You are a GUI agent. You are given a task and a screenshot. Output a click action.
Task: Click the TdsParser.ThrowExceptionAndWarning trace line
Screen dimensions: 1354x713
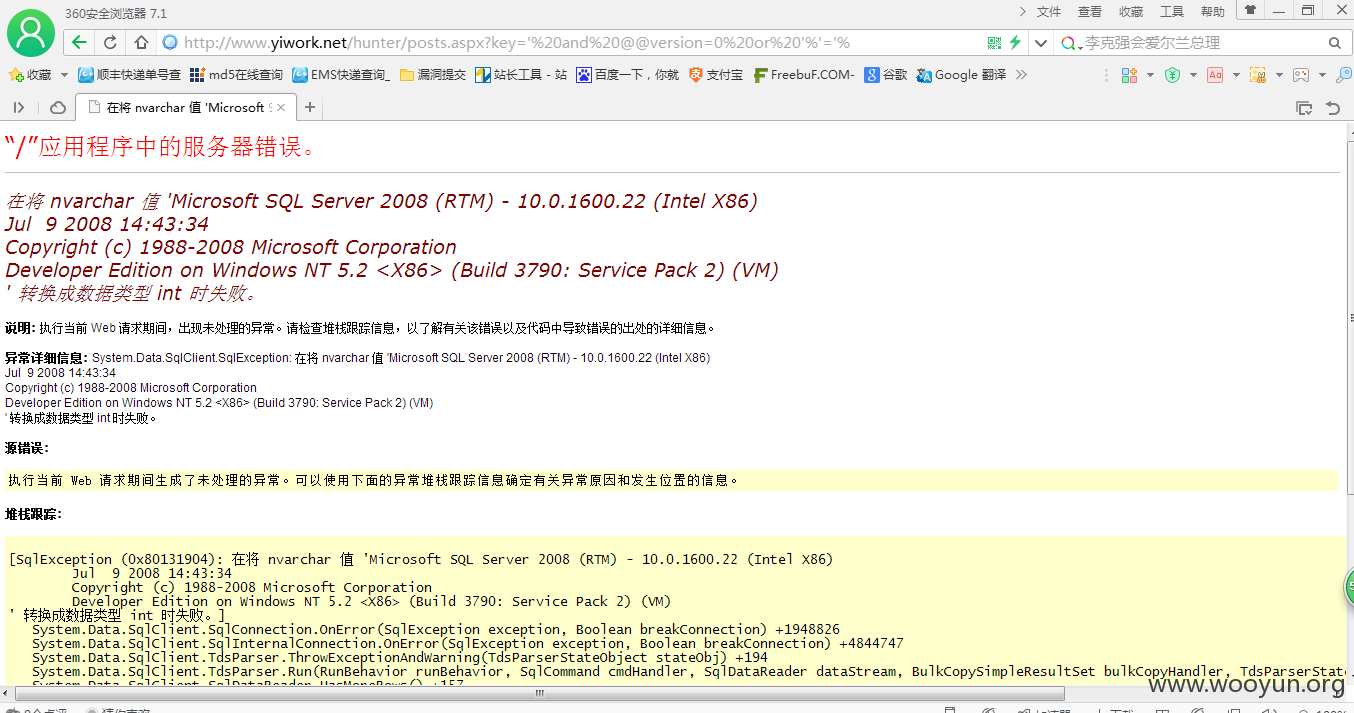(399, 658)
